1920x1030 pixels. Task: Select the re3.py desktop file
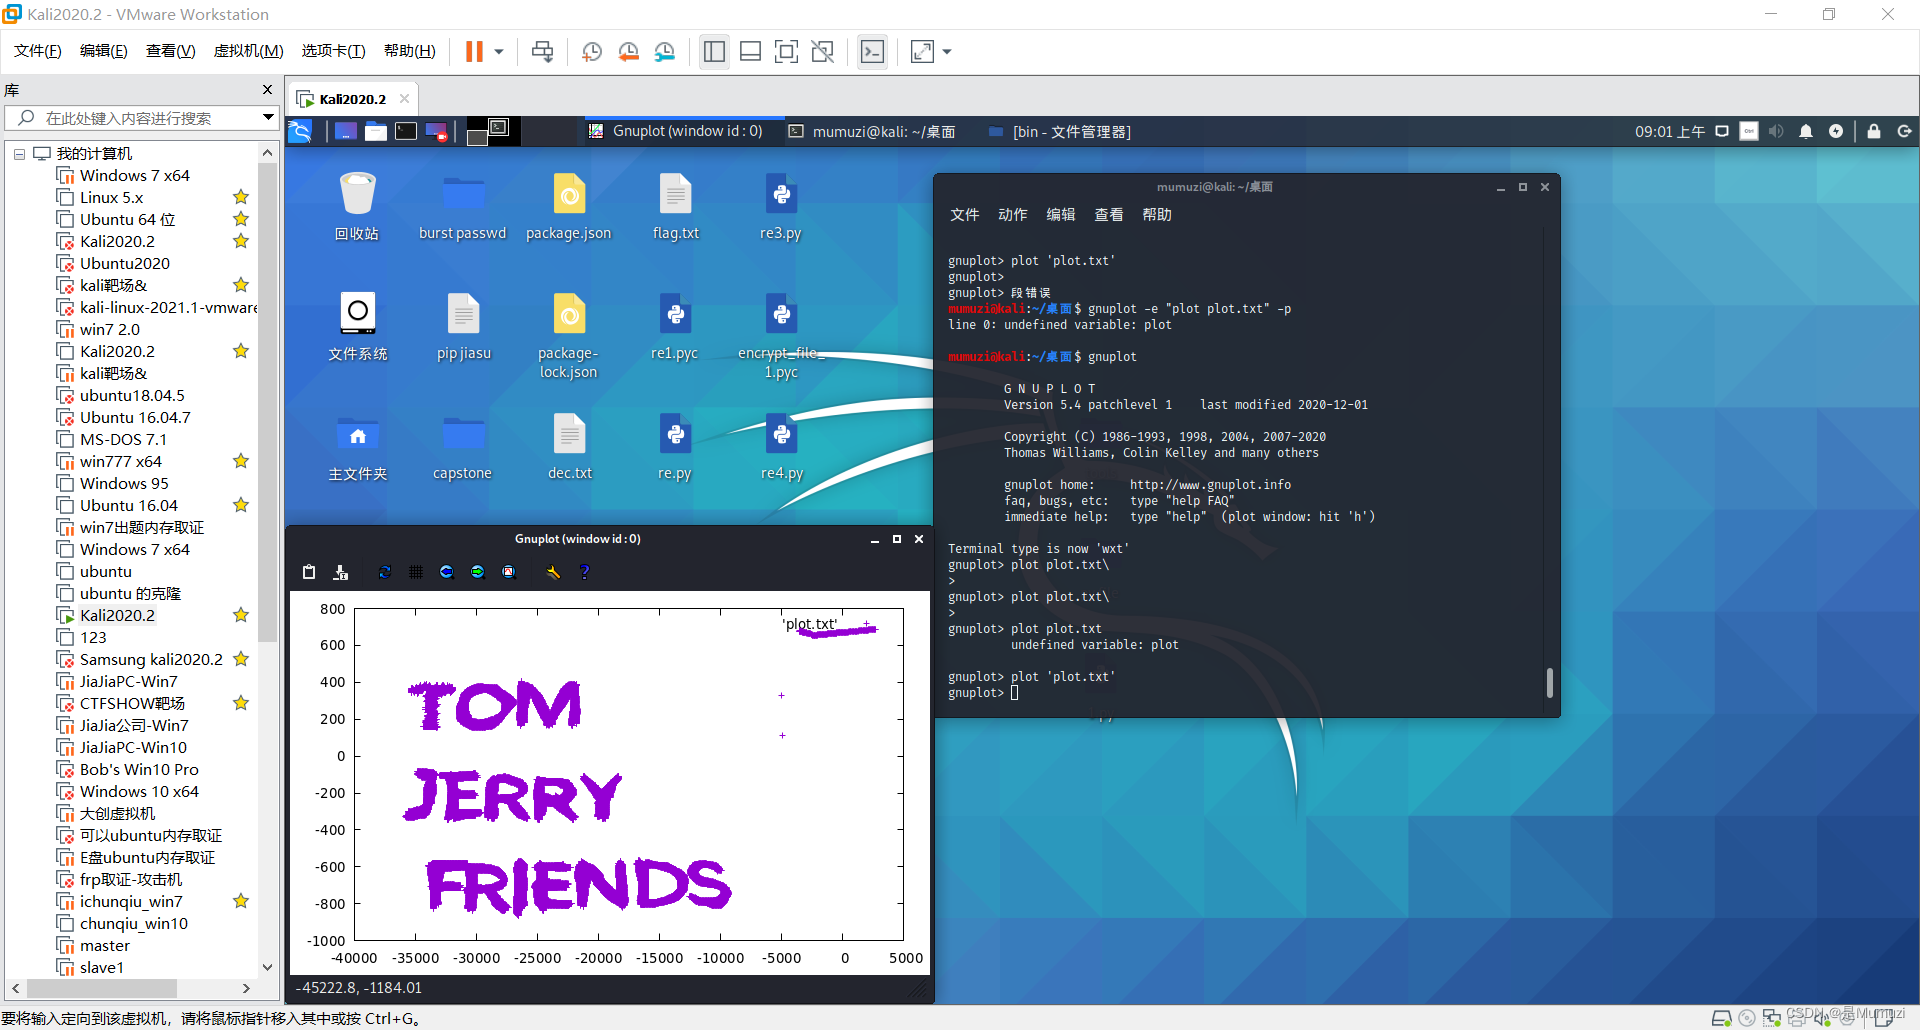tap(781, 206)
